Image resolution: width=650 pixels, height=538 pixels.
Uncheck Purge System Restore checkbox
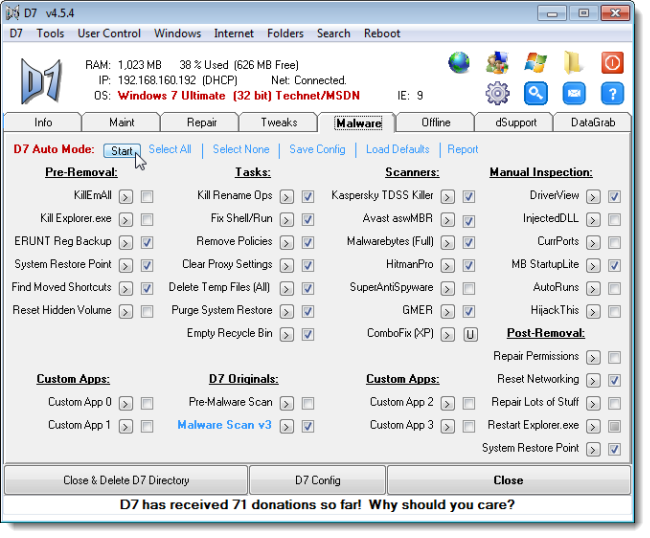(308, 311)
